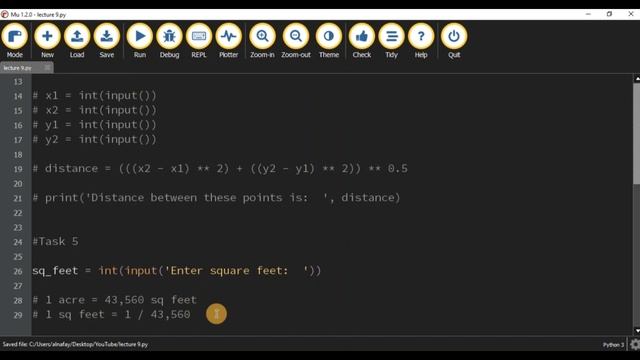The width and height of the screenshot is (640, 360).
Task: Click line number 26 in the gutter
Action: [x=18, y=271]
